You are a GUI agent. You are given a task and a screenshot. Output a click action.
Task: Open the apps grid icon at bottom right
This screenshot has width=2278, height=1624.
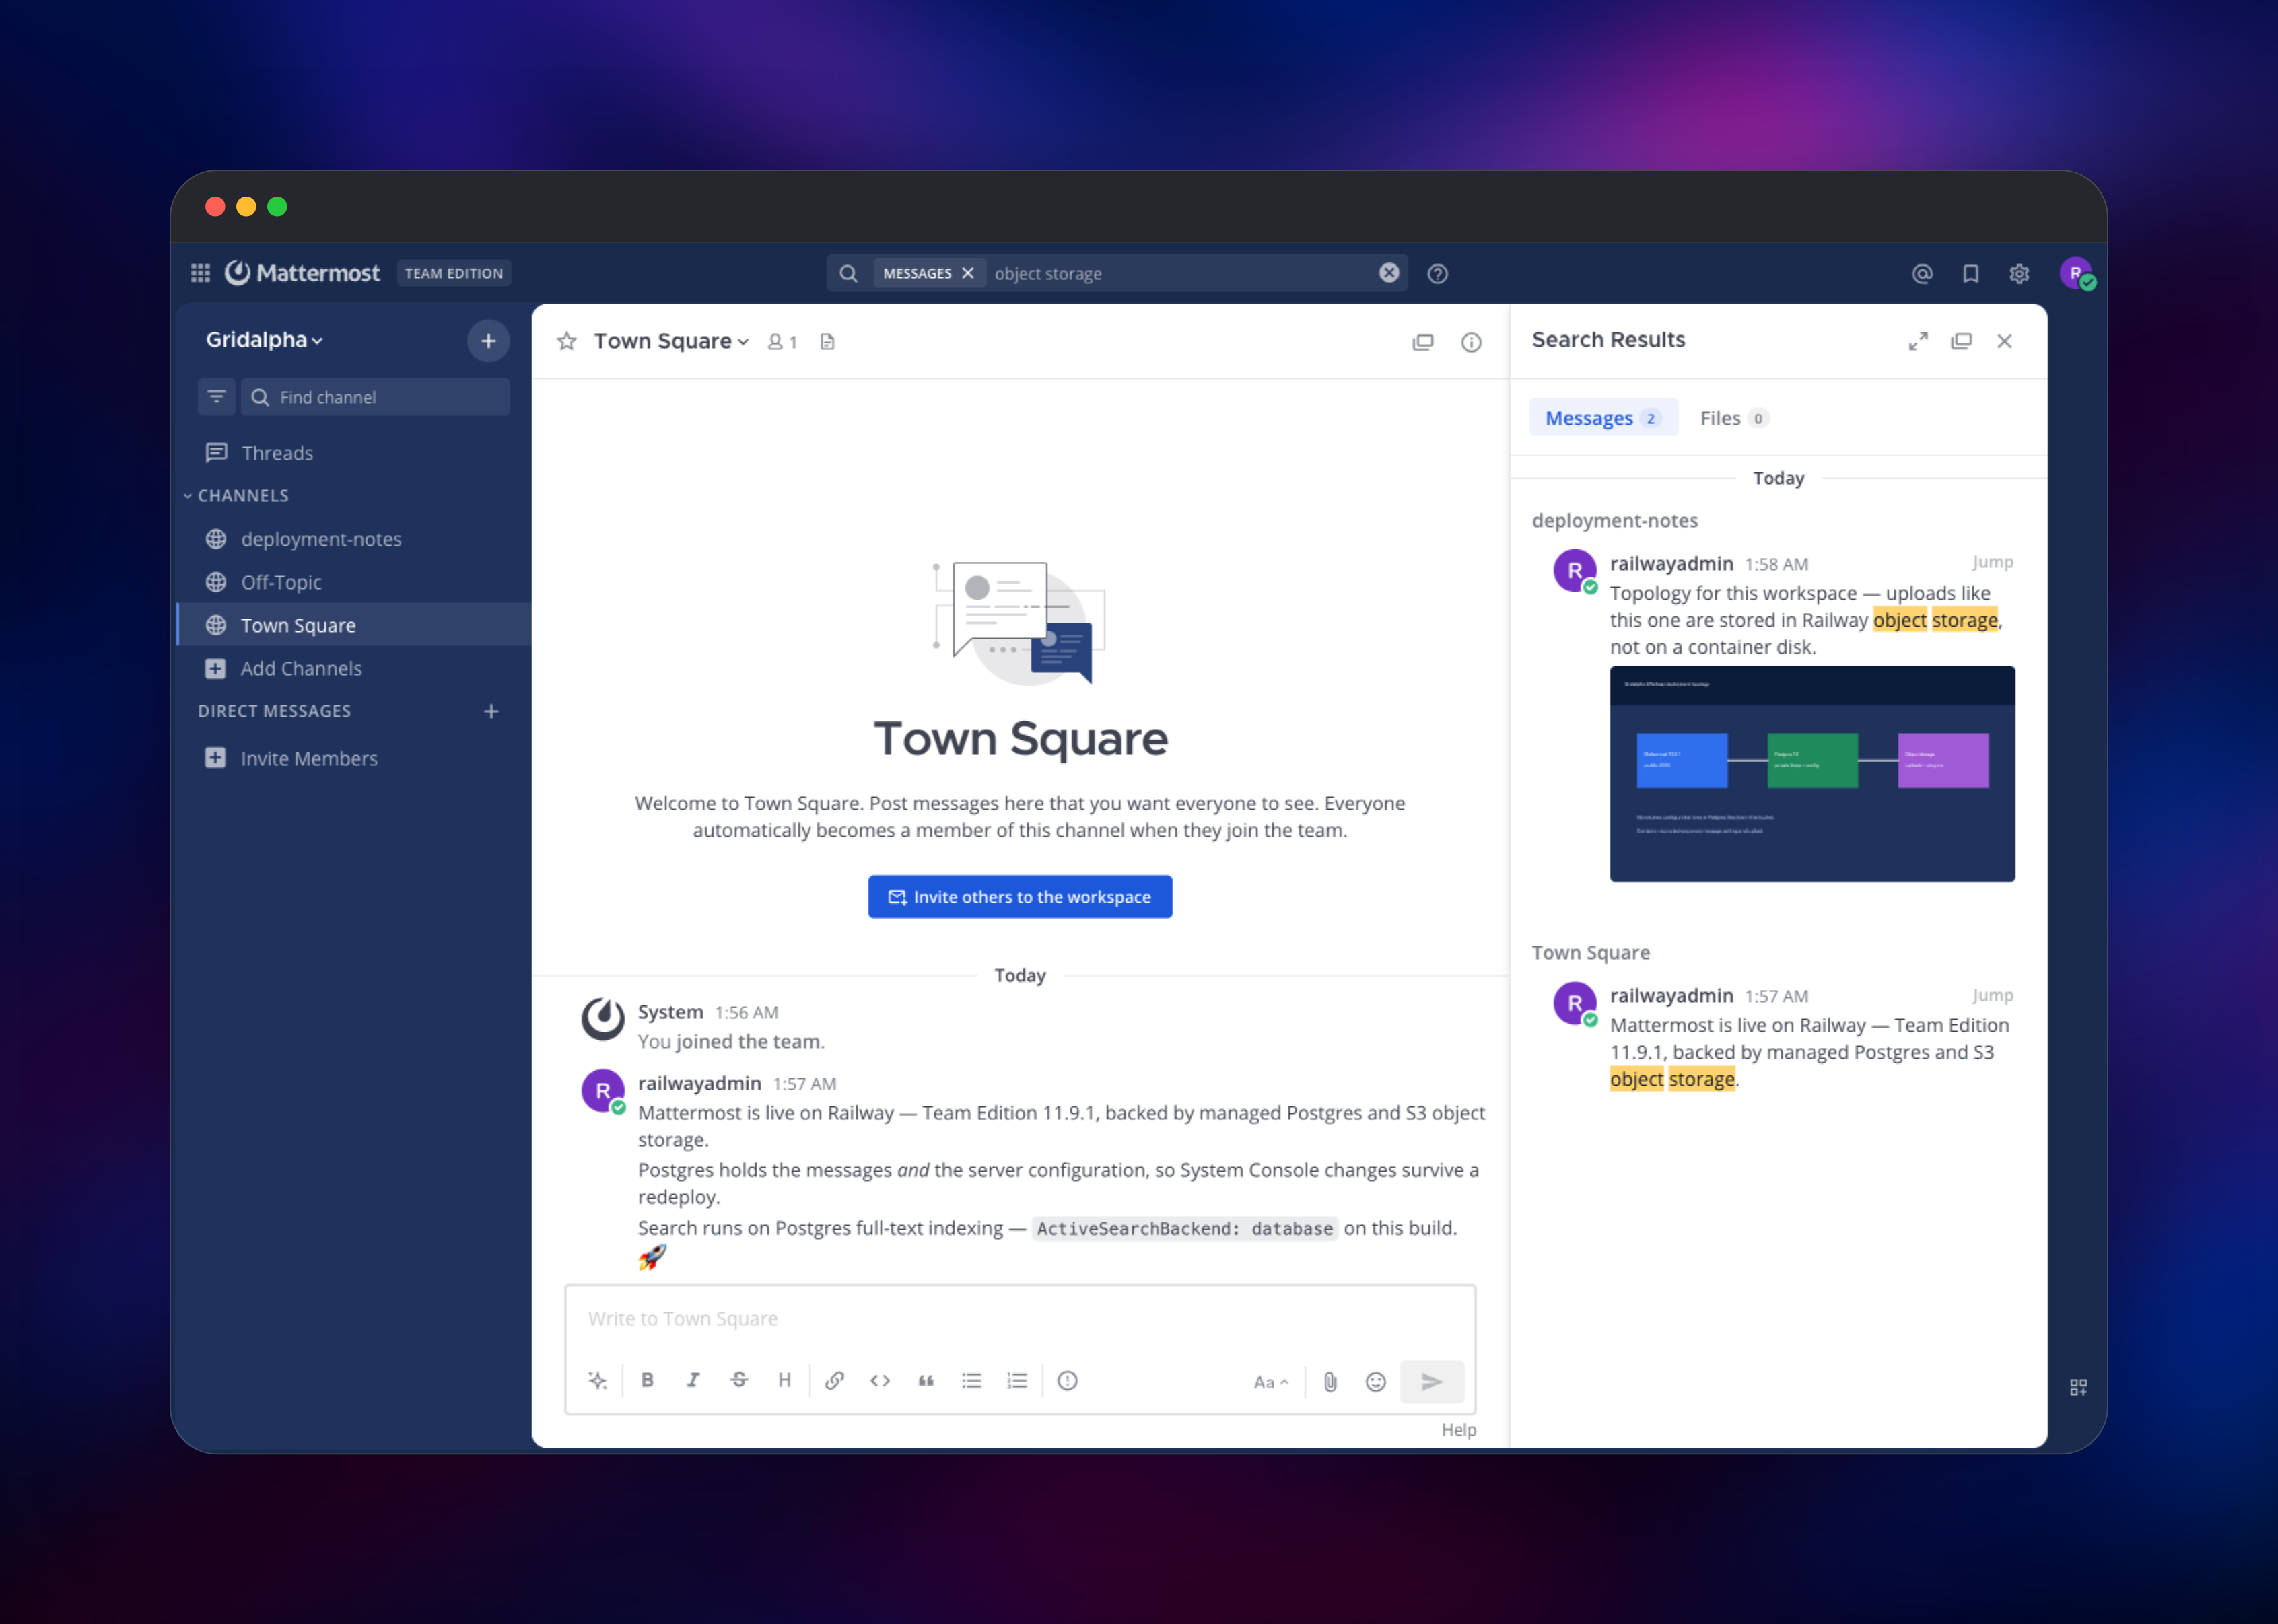click(2078, 1387)
